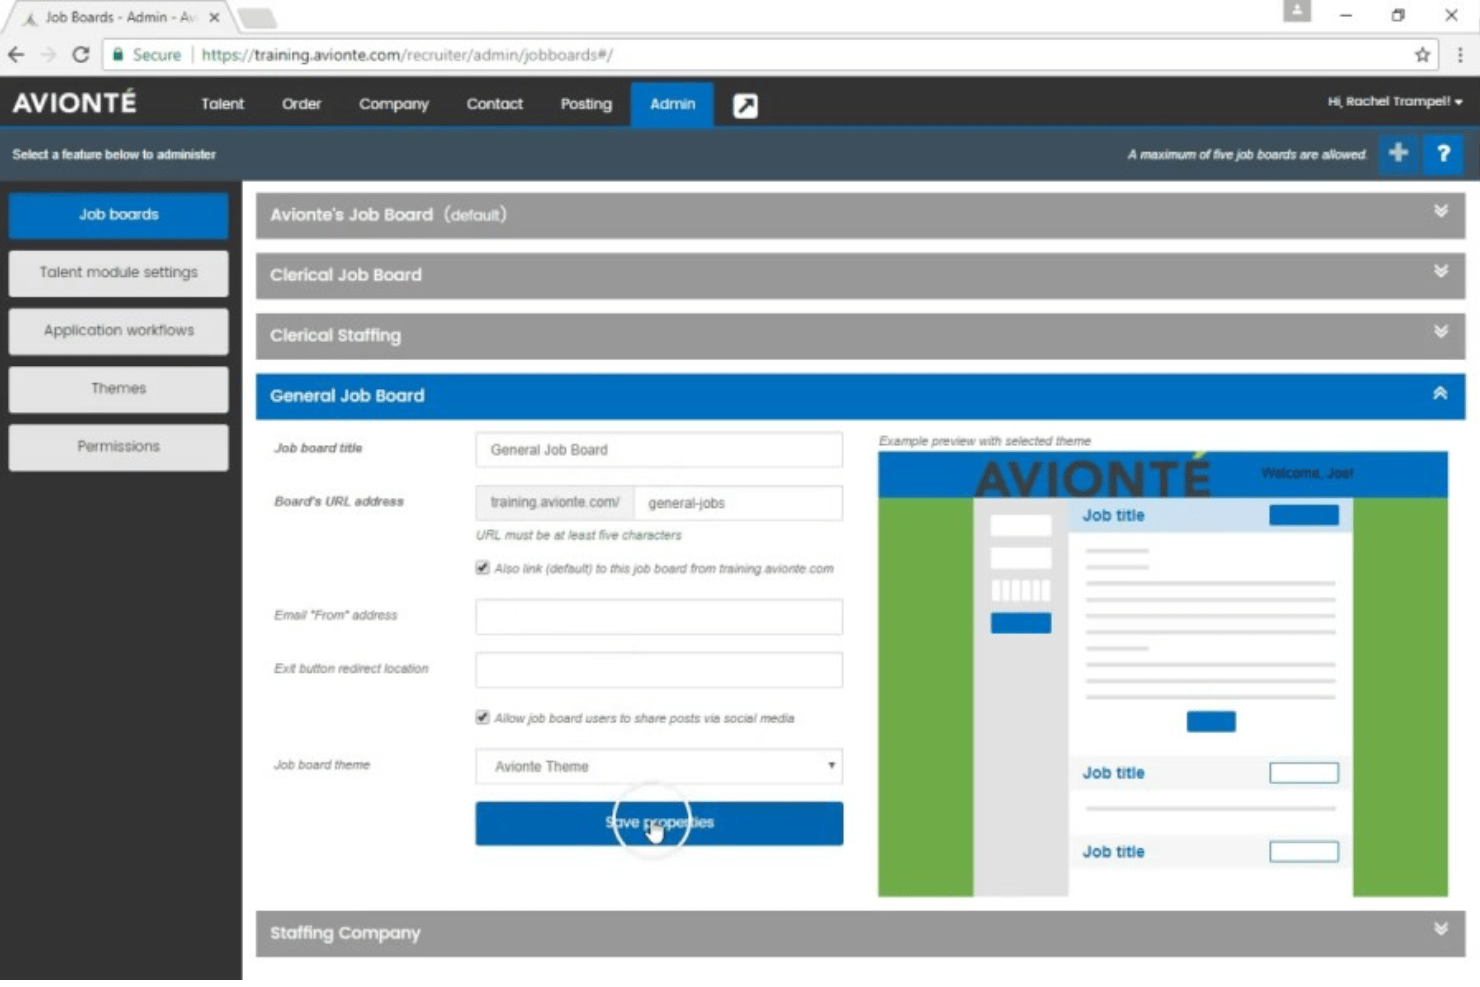The width and height of the screenshot is (1480, 987).
Task: Open a new browser tab
Action: pos(256,17)
